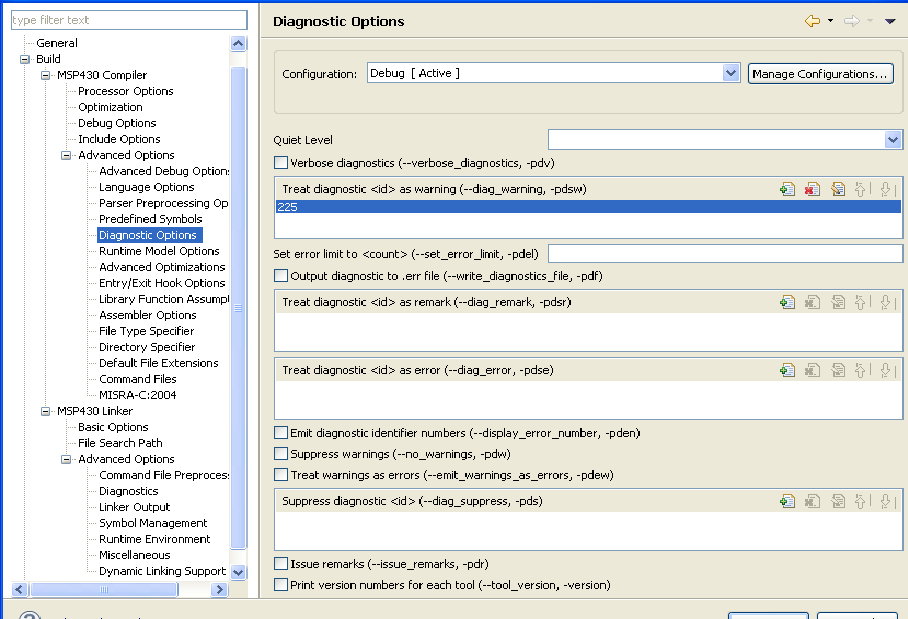This screenshot has width=908, height=619.
Task: Open the preferences page view menu triangle
Action: pyautogui.click(x=890, y=21)
